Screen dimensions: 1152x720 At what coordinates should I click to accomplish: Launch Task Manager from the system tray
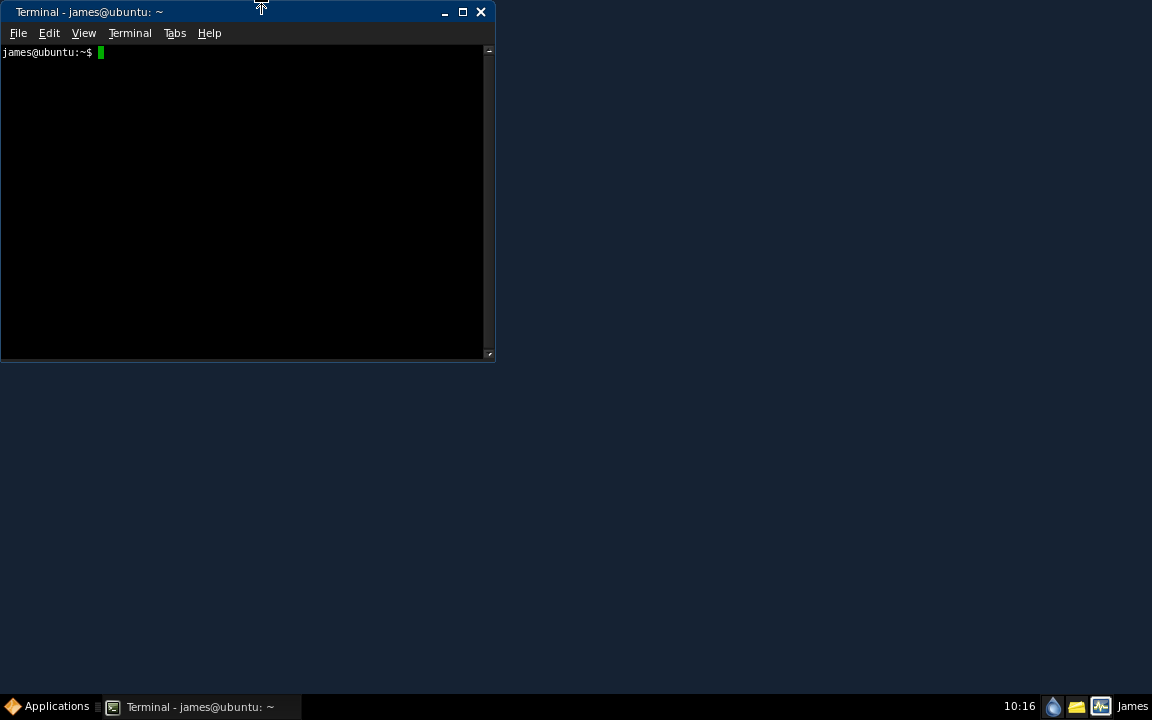(x=1101, y=706)
